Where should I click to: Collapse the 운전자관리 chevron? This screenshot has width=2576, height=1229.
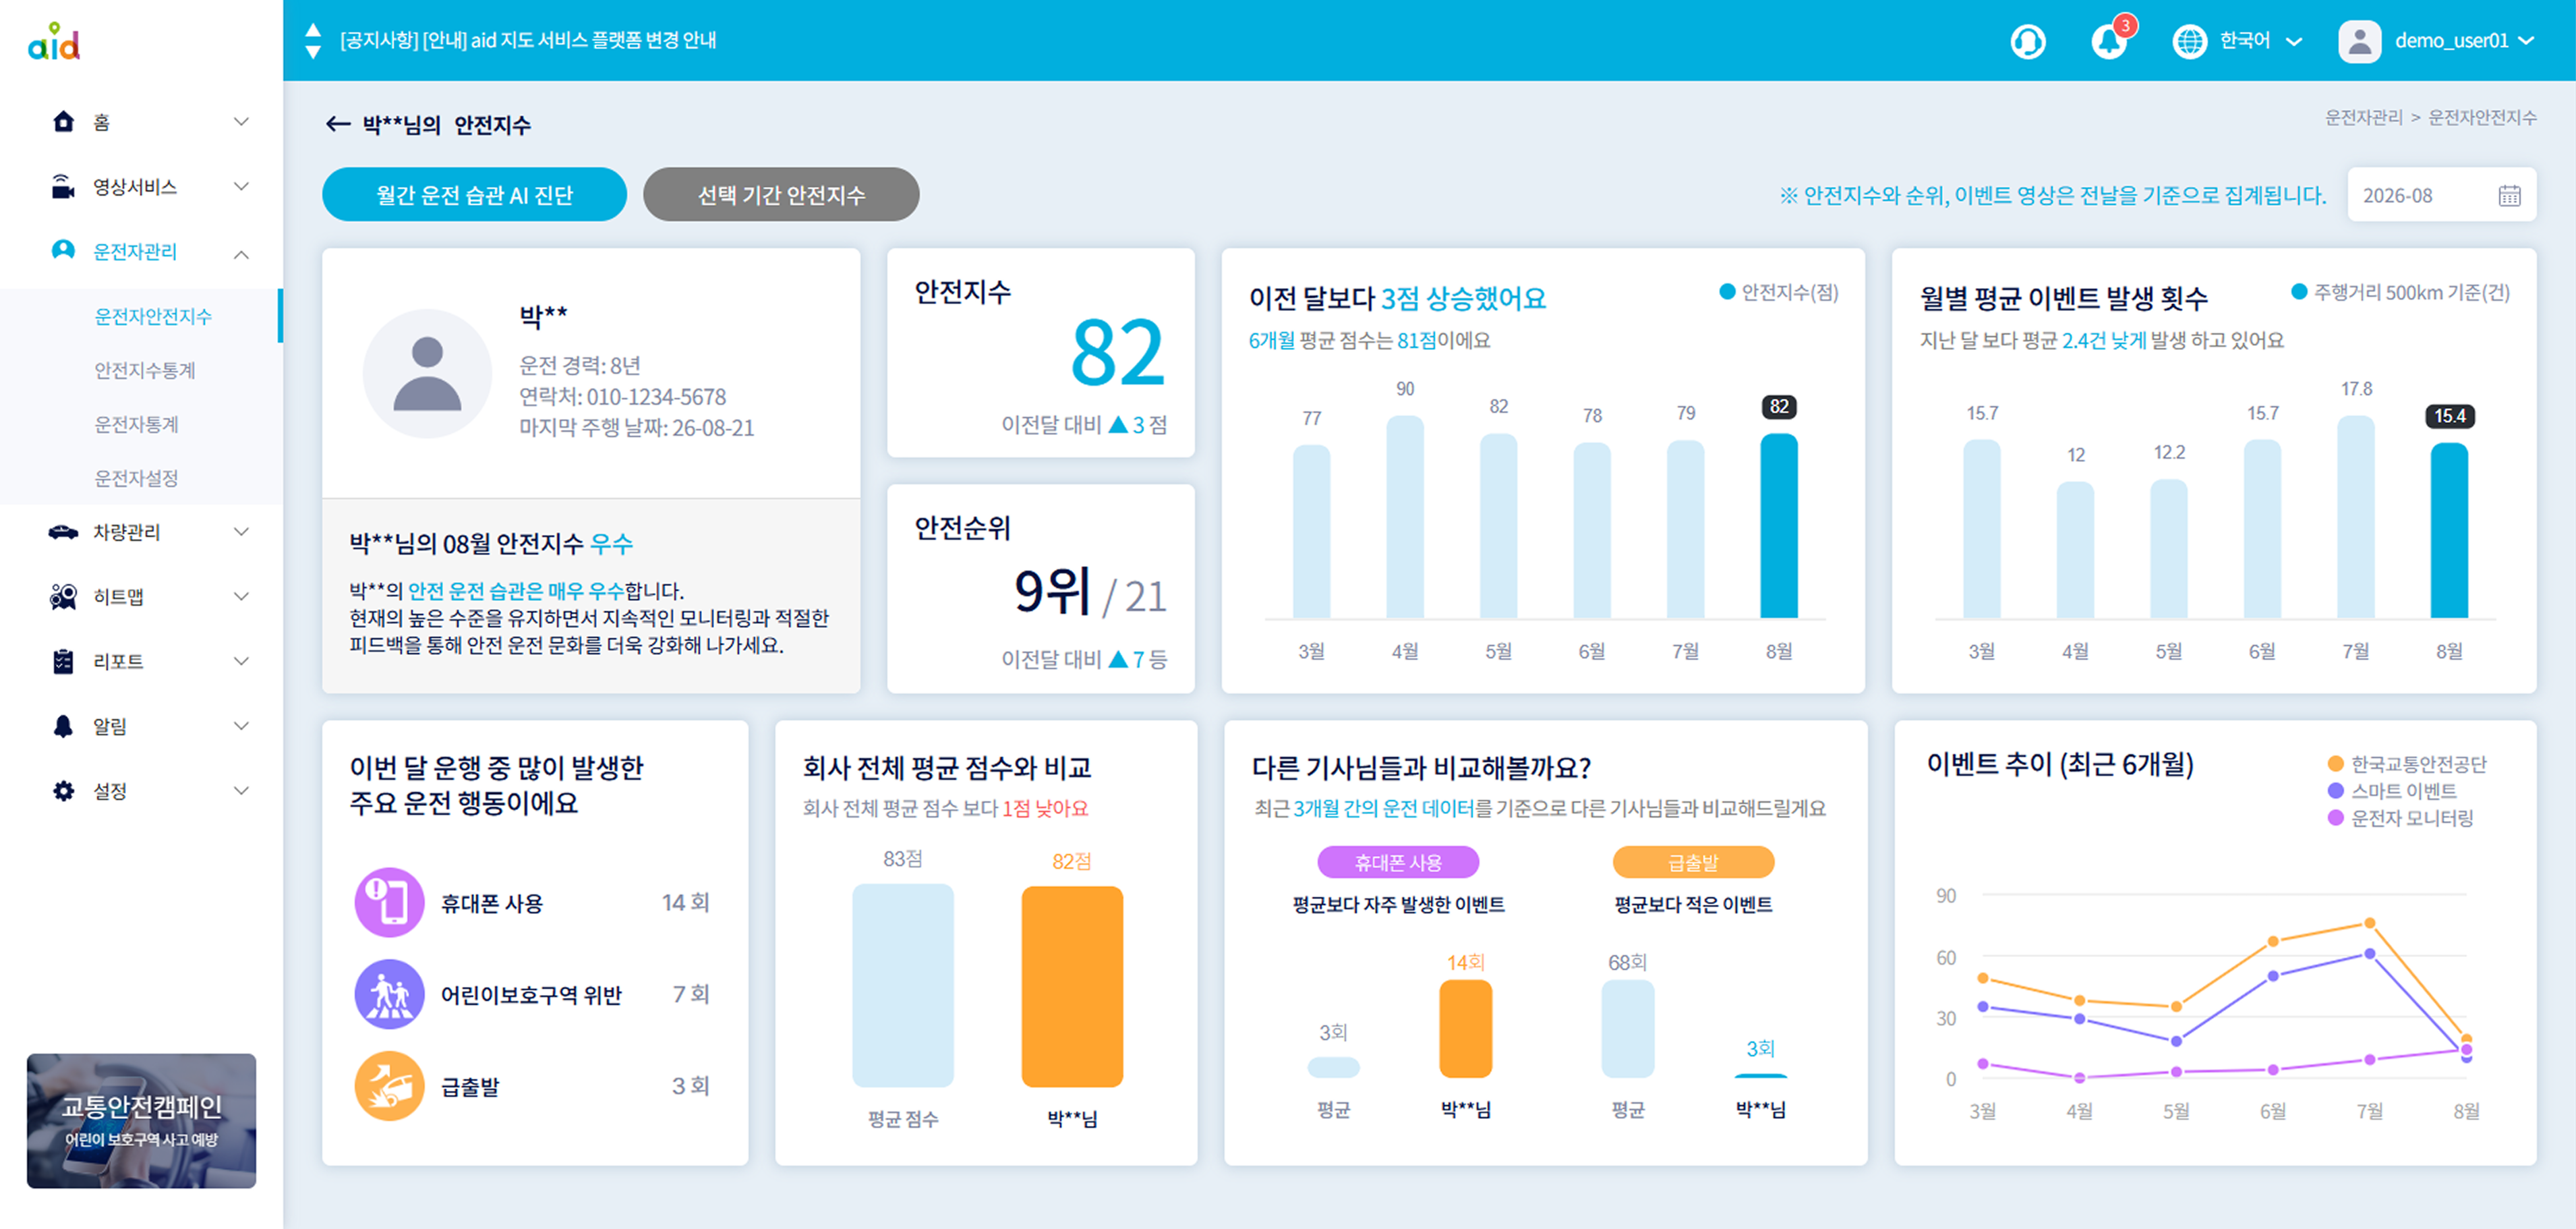241,254
